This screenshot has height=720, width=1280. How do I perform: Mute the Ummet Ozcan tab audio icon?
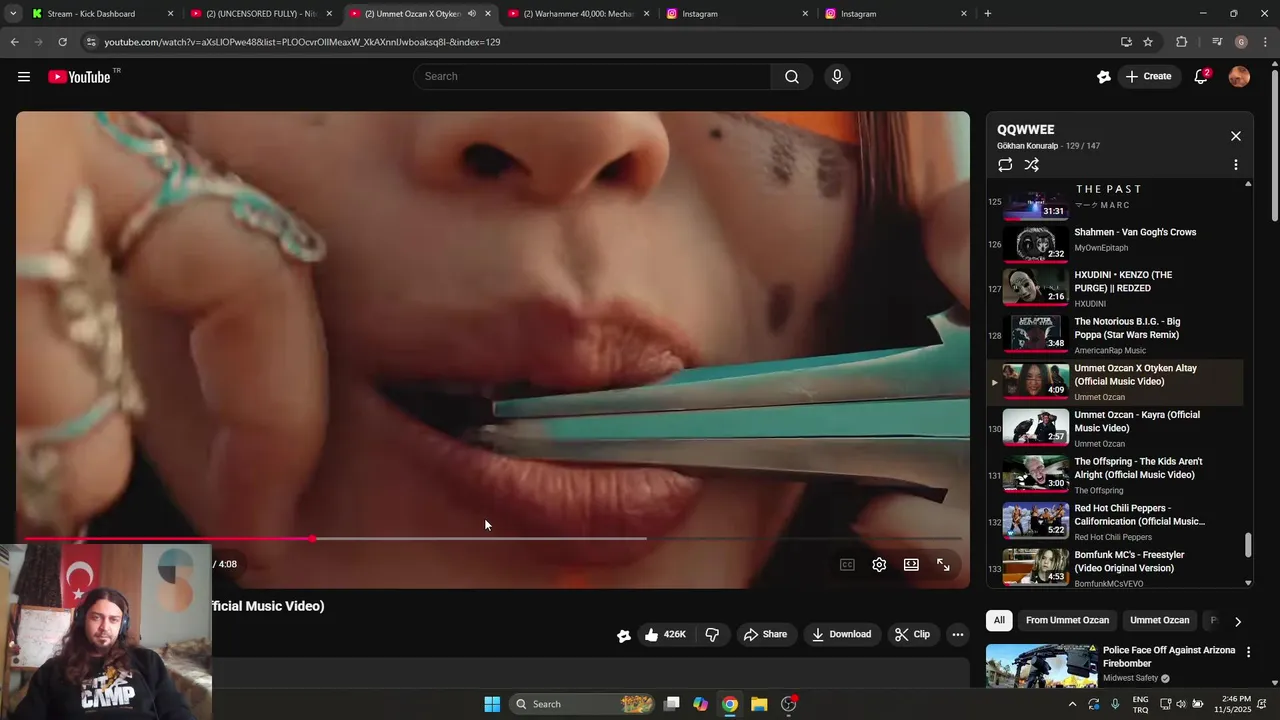pos(471,14)
